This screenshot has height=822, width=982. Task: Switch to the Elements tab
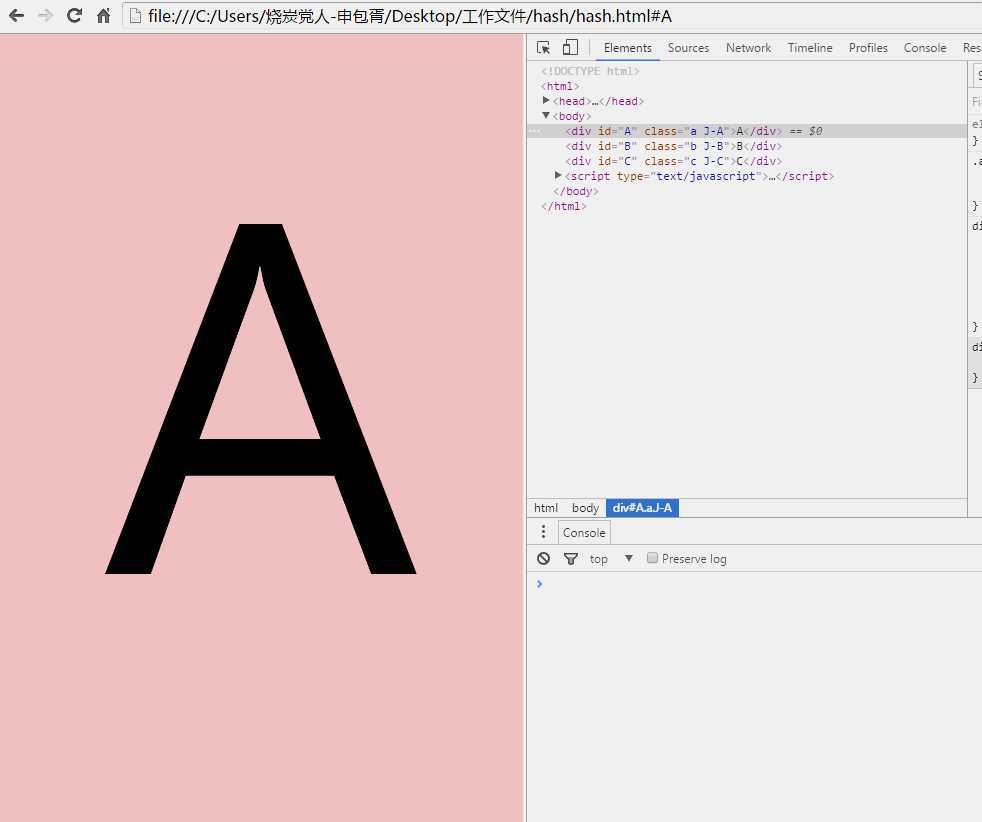click(628, 48)
